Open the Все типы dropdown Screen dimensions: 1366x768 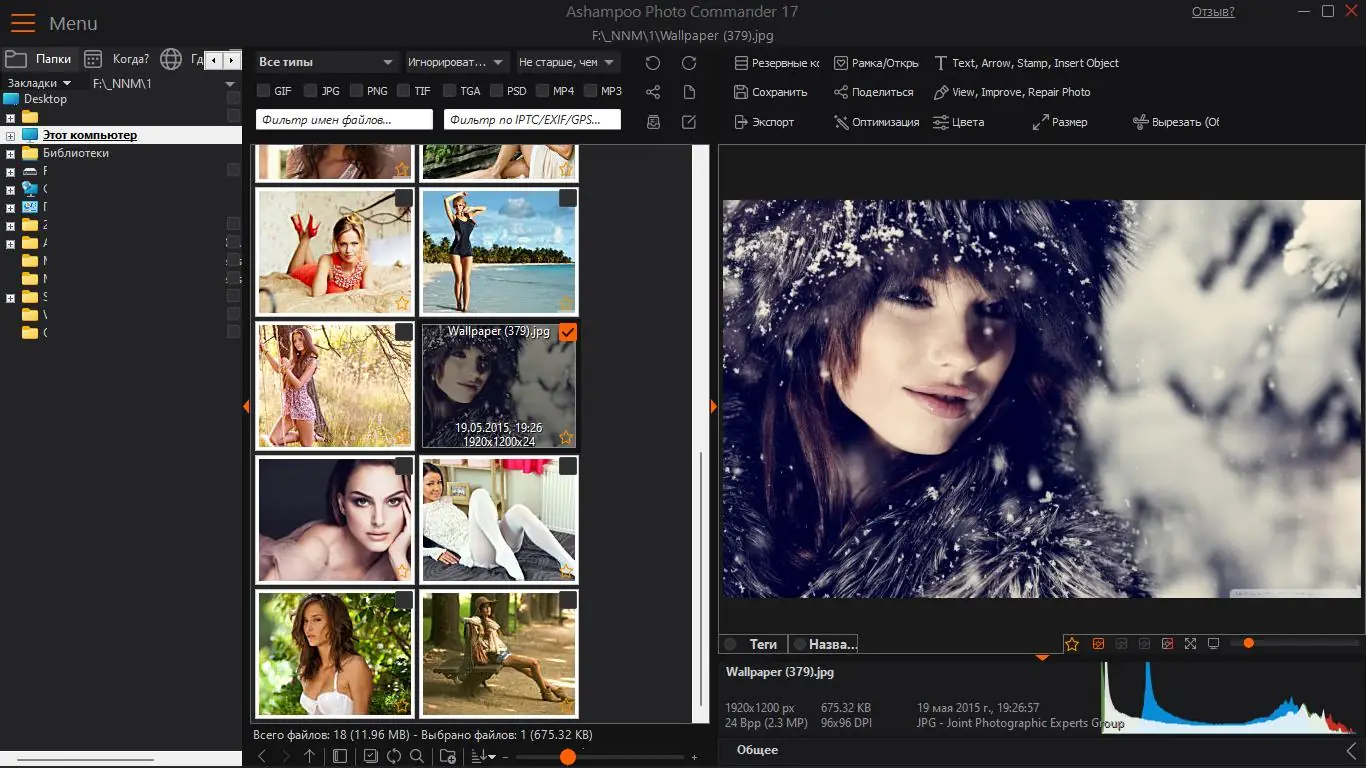coord(325,61)
